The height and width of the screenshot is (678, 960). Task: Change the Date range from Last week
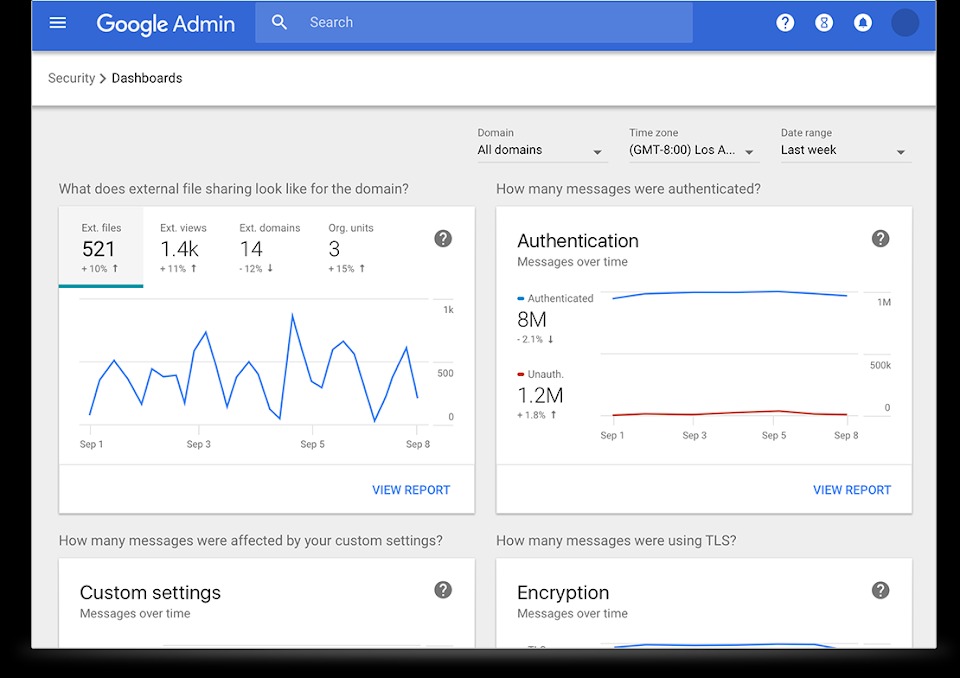[x=844, y=149]
